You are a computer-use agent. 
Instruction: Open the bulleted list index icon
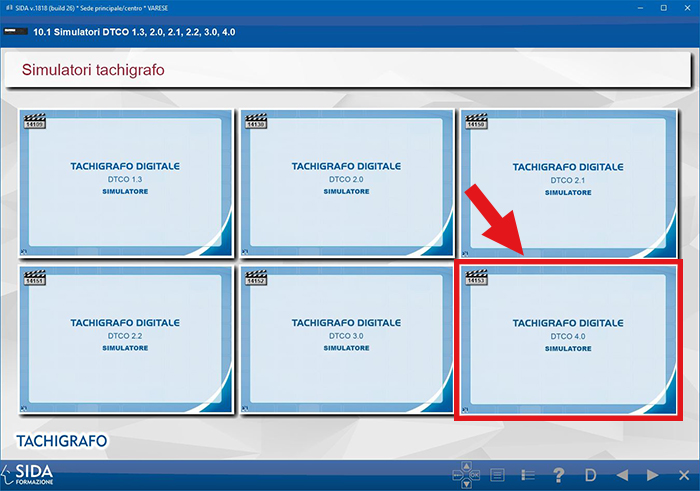pyautogui.click(x=529, y=475)
